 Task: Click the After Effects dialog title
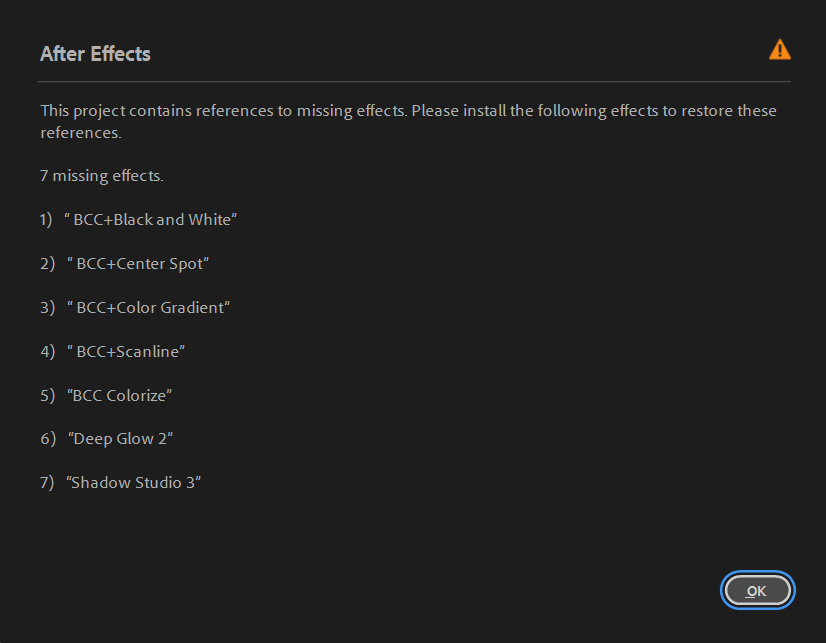95,54
